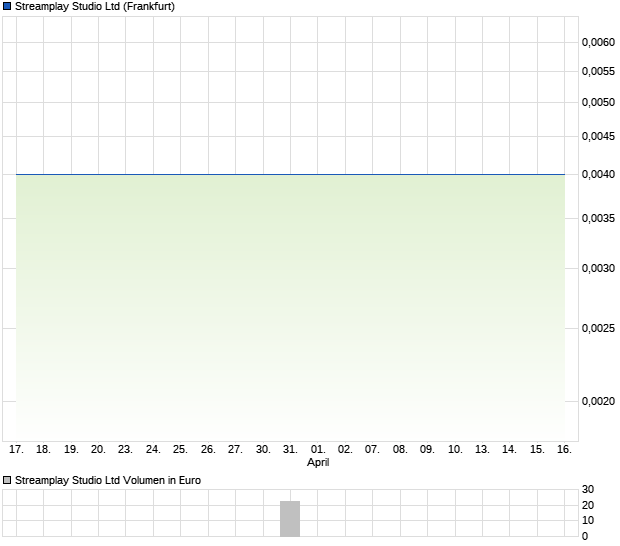
Task: Click the grey volume bar at 31.
Action: [x=290, y=519]
